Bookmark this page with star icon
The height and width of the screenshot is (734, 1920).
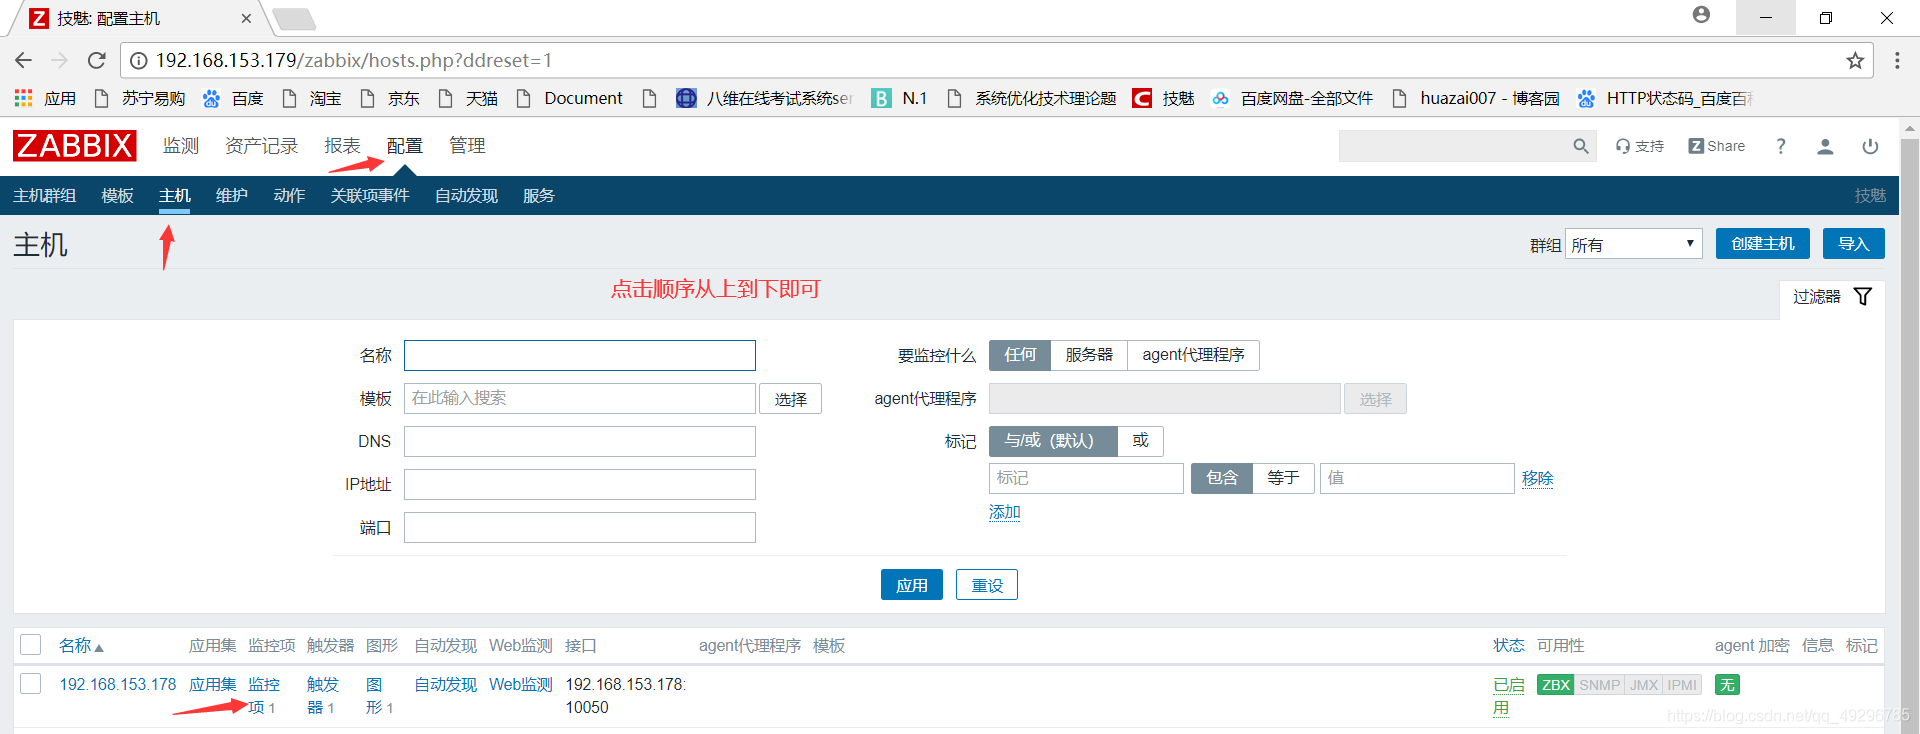pos(1855,60)
